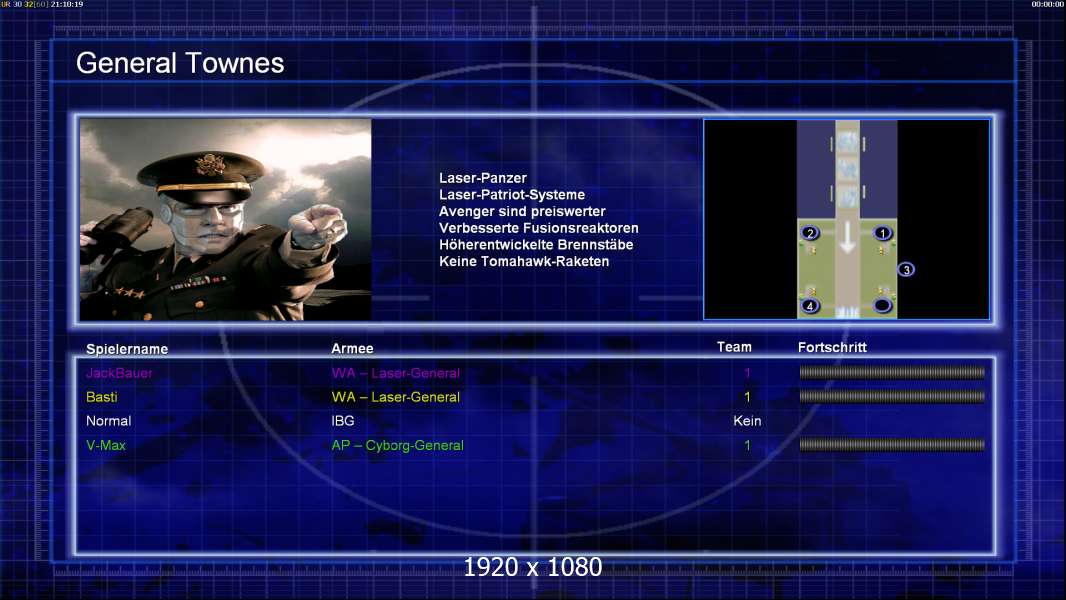Click the 00:00:00 timer readout

tap(1048, 4)
